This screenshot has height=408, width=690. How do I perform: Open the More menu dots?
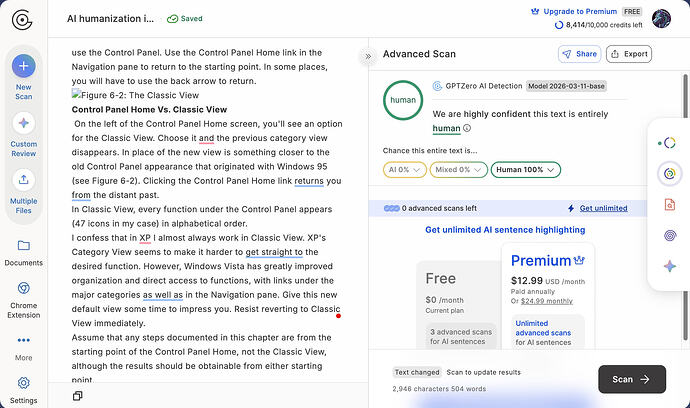point(24,340)
